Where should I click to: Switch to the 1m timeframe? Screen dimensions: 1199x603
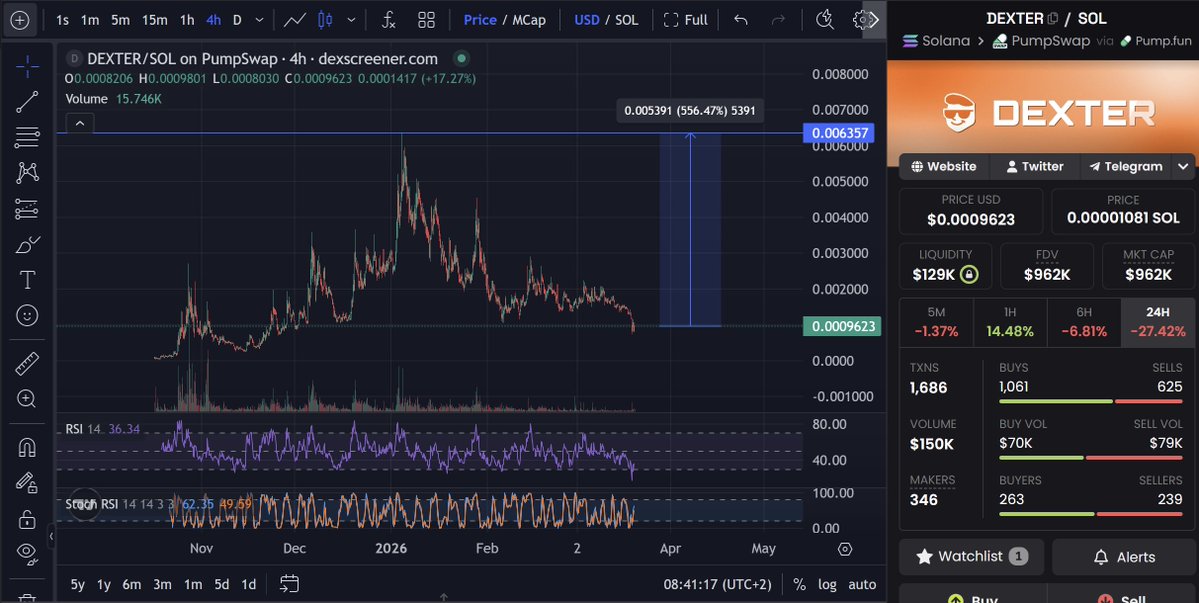coord(90,20)
